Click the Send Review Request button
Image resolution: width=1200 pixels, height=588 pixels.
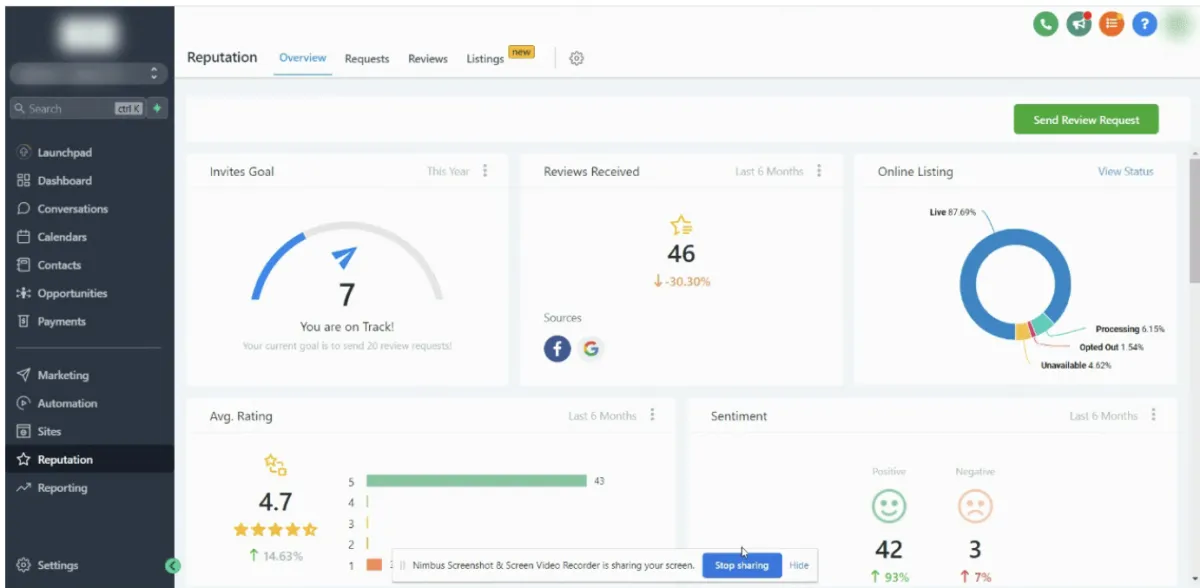(1086, 120)
